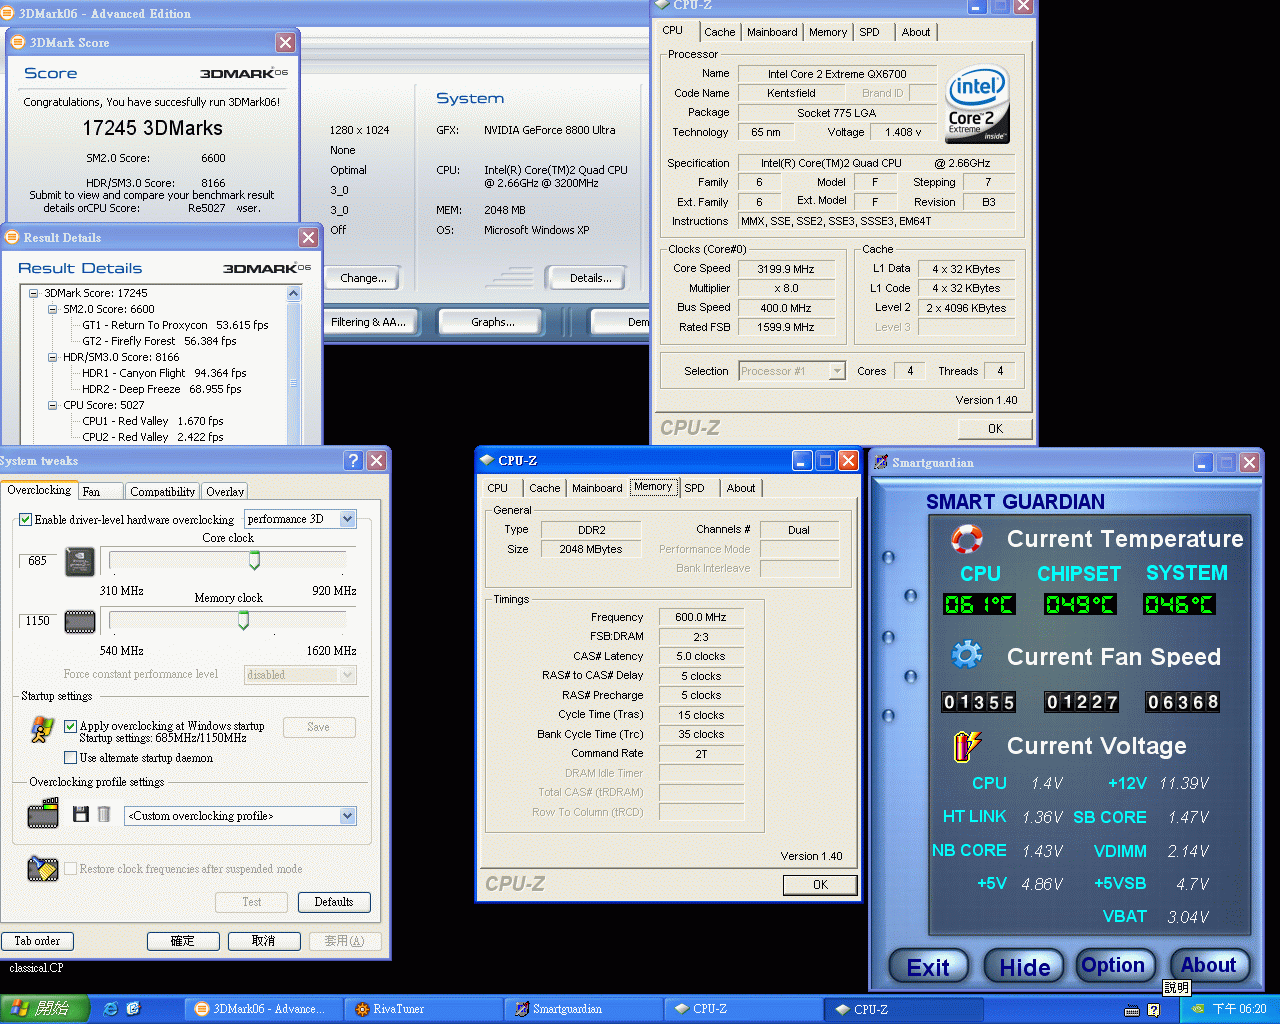
Task: Click the keyboard tray icon
Action: [1132, 1010]
